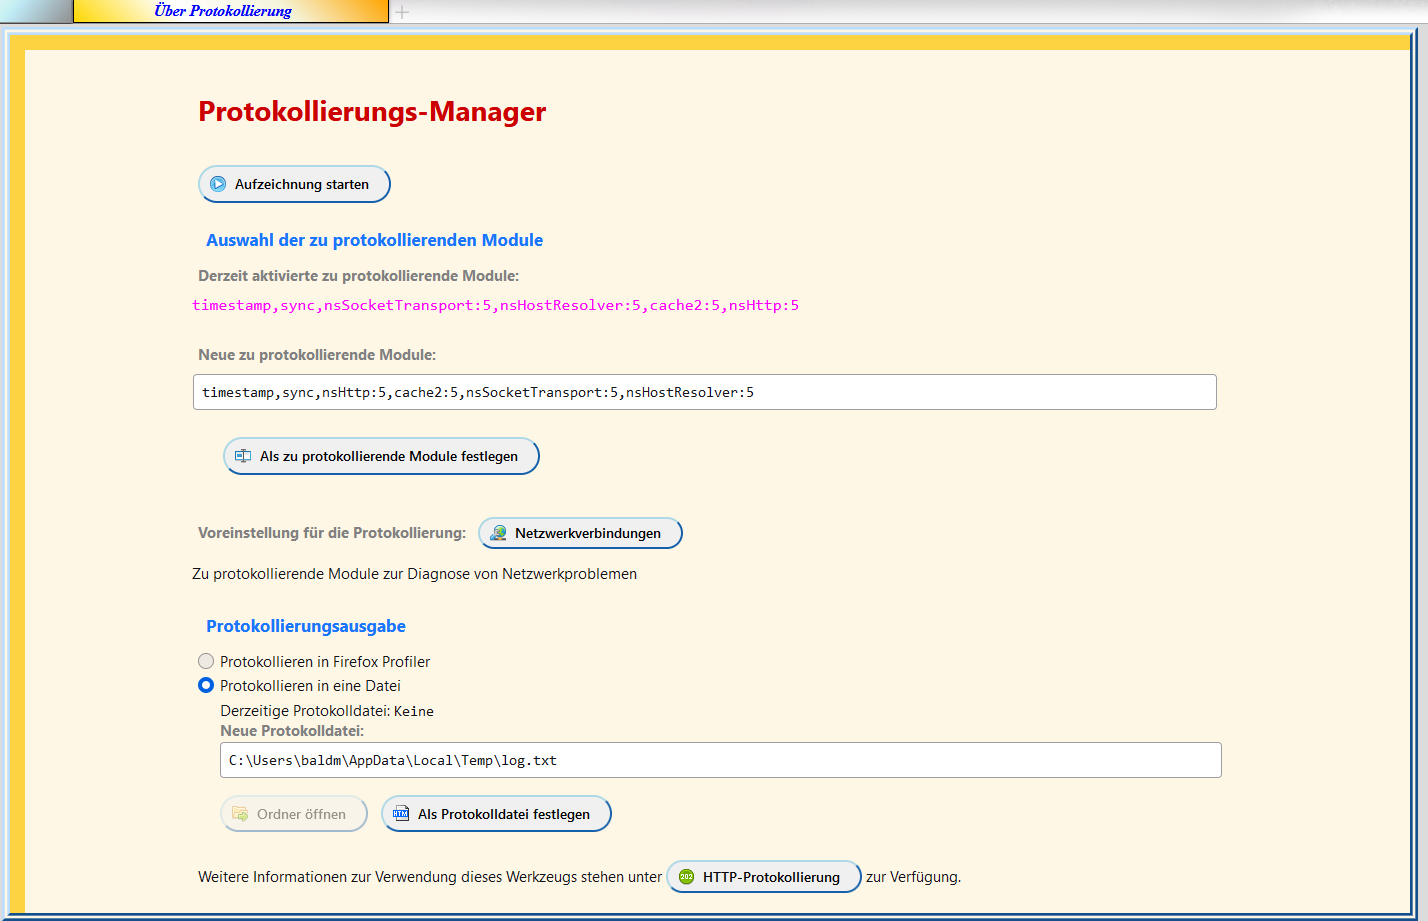Click the Neue Protokolldatei label

click(x=292, y=731)
